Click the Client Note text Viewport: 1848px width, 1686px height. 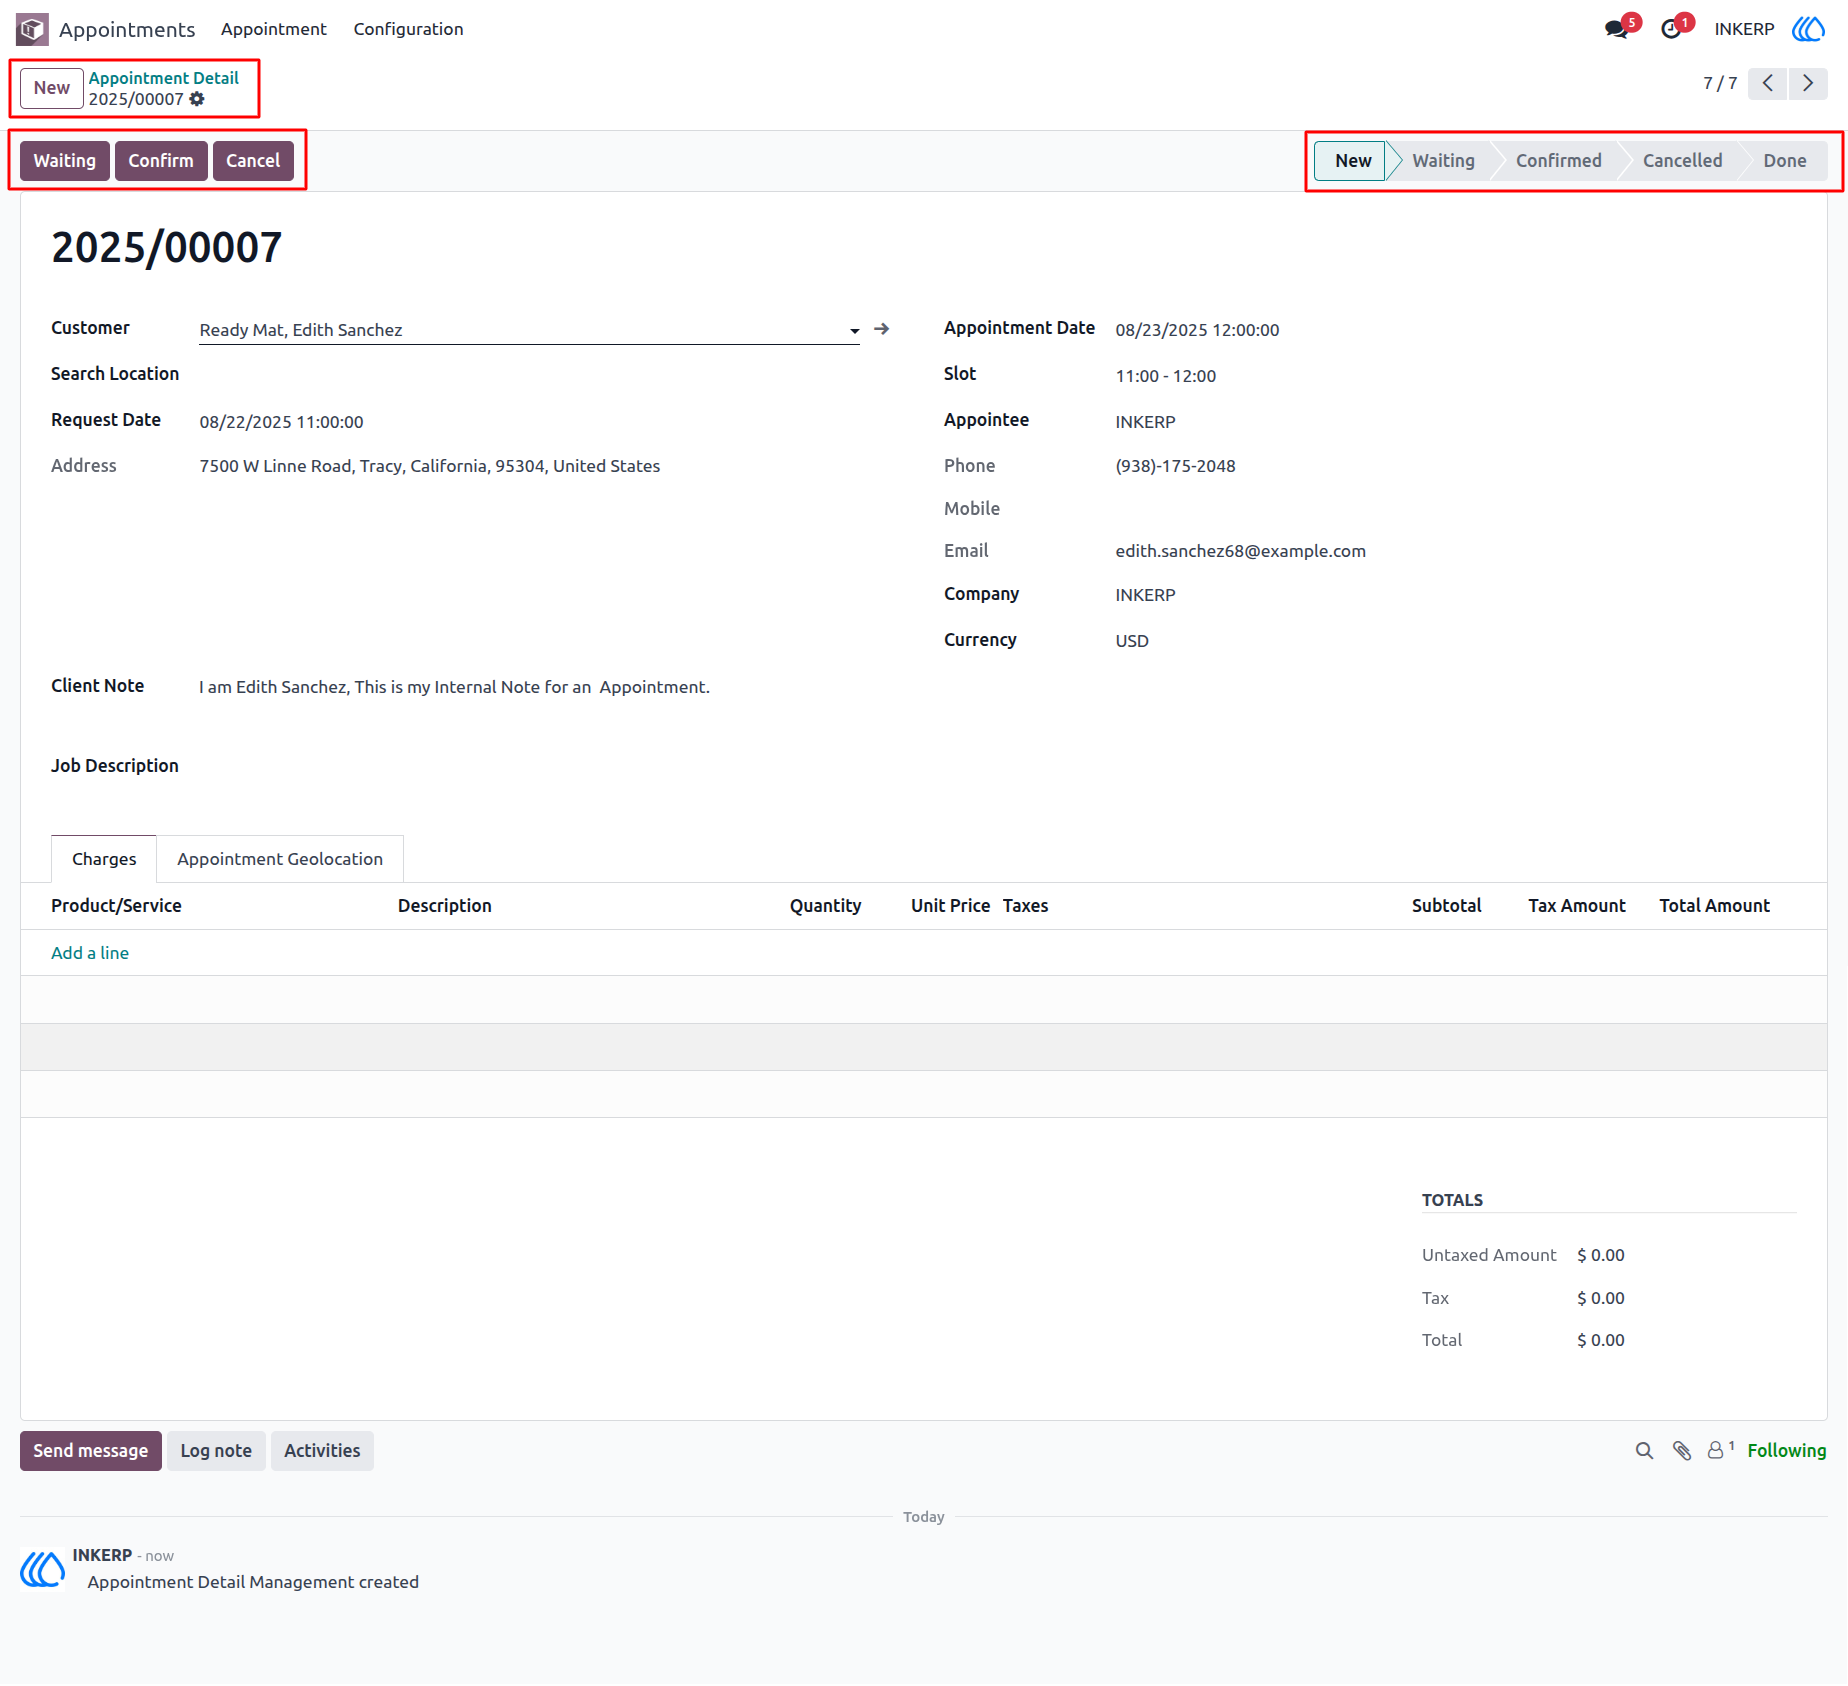[x=454, y=687]
